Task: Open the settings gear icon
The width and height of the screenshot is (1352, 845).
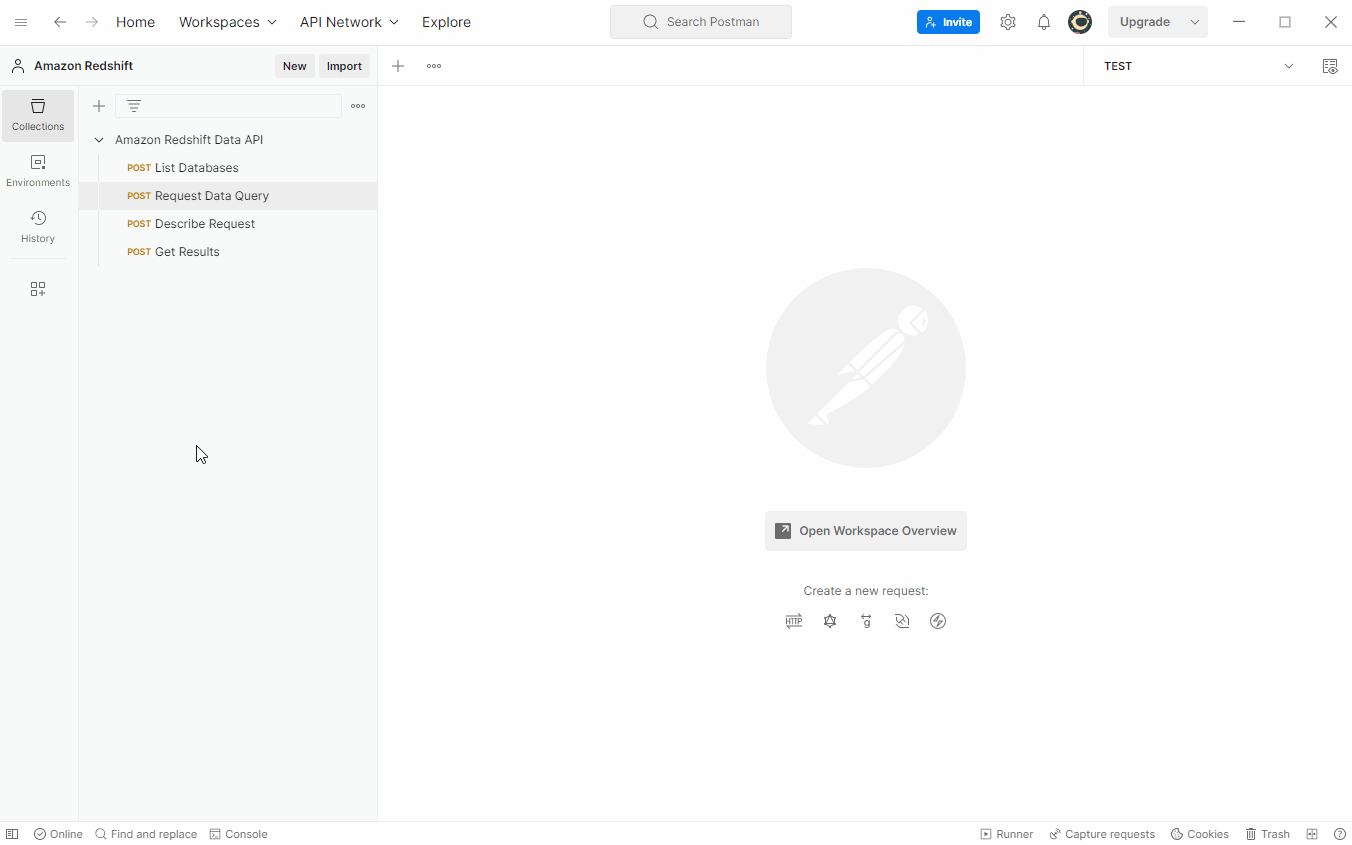Action: (1008, 22)
